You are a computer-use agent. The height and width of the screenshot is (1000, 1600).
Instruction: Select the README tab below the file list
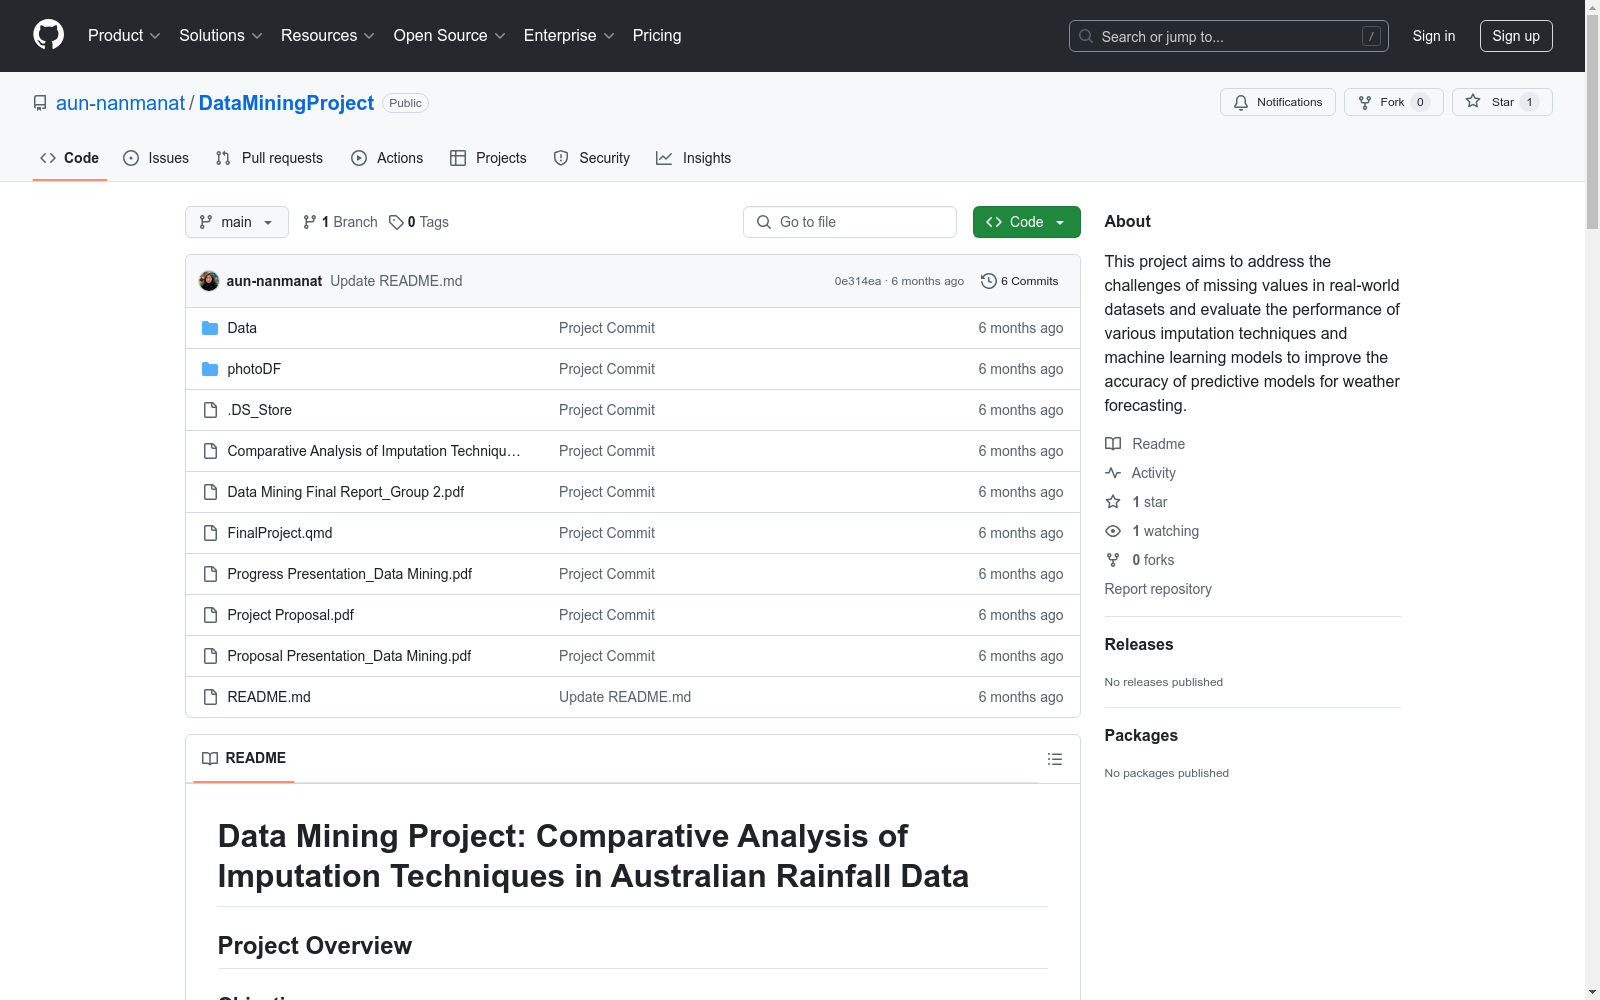click(x=244, y=758)
